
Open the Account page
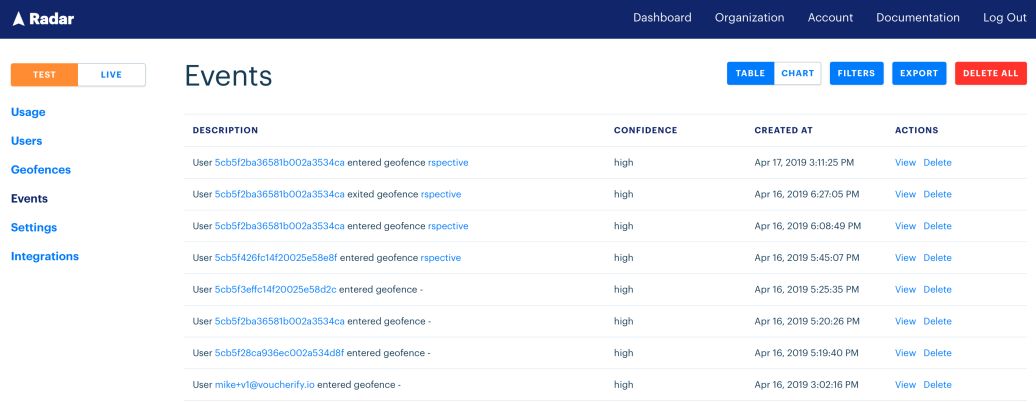click(x=830, y=18)
